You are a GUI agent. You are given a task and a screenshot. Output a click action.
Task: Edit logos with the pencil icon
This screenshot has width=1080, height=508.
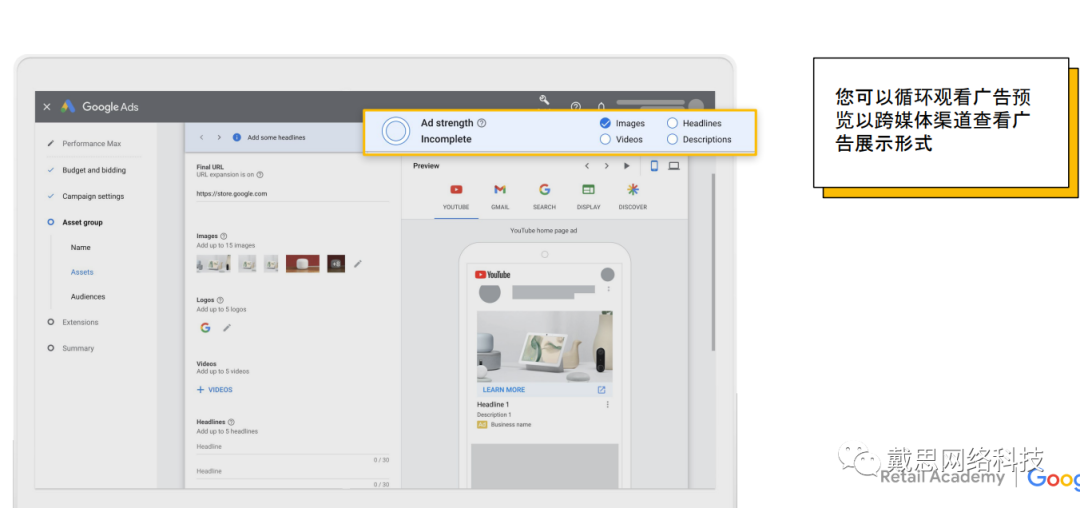click(x=227, y=328)
